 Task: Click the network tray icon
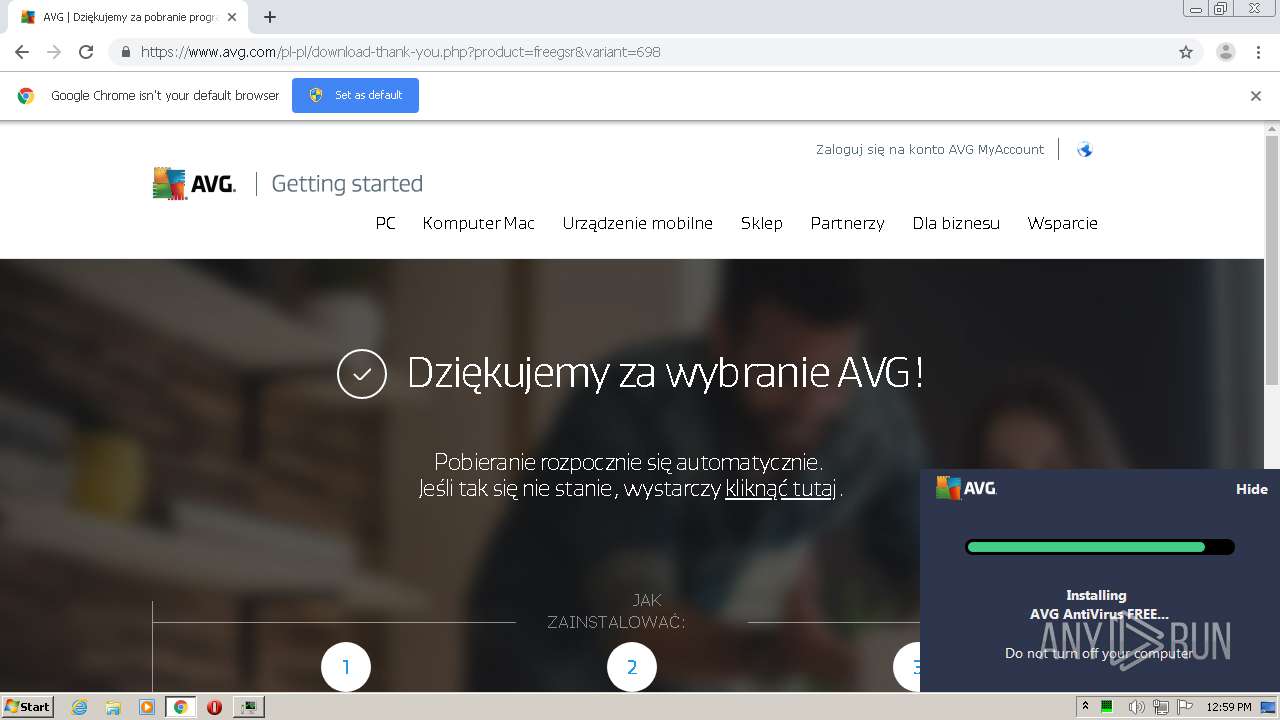[x=1161, y=707]
